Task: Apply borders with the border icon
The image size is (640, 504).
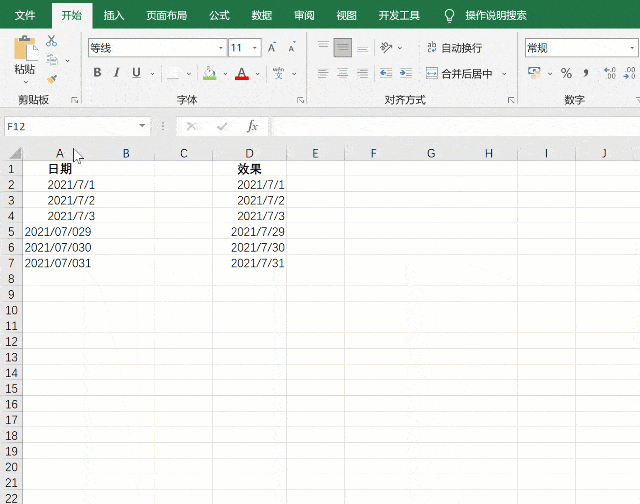Action: 173,73
